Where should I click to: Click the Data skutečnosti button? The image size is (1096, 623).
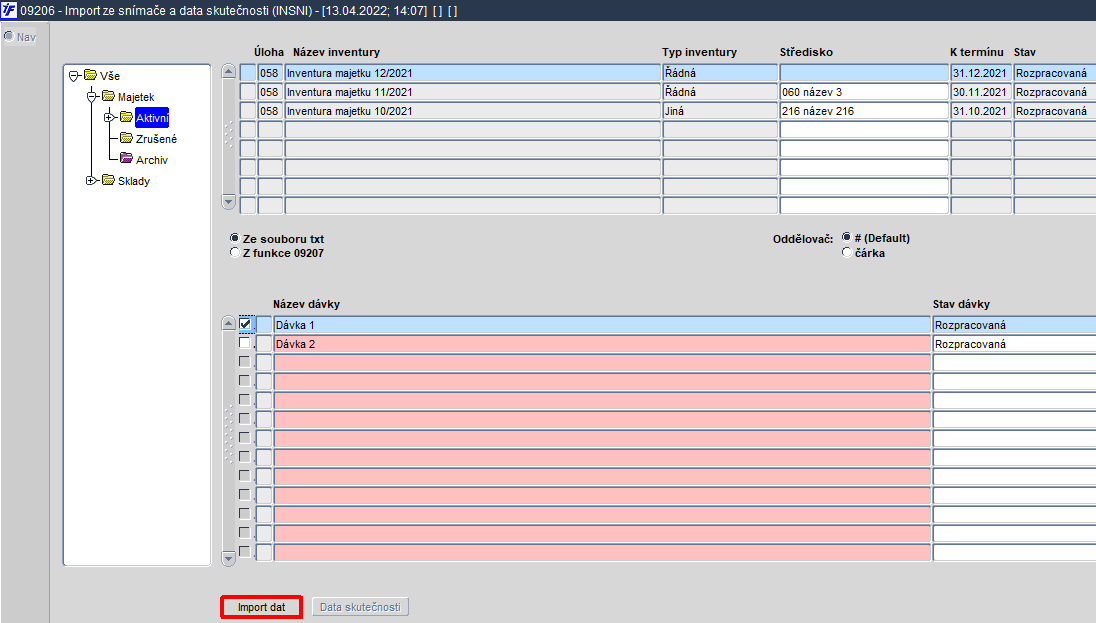point(360,607)
